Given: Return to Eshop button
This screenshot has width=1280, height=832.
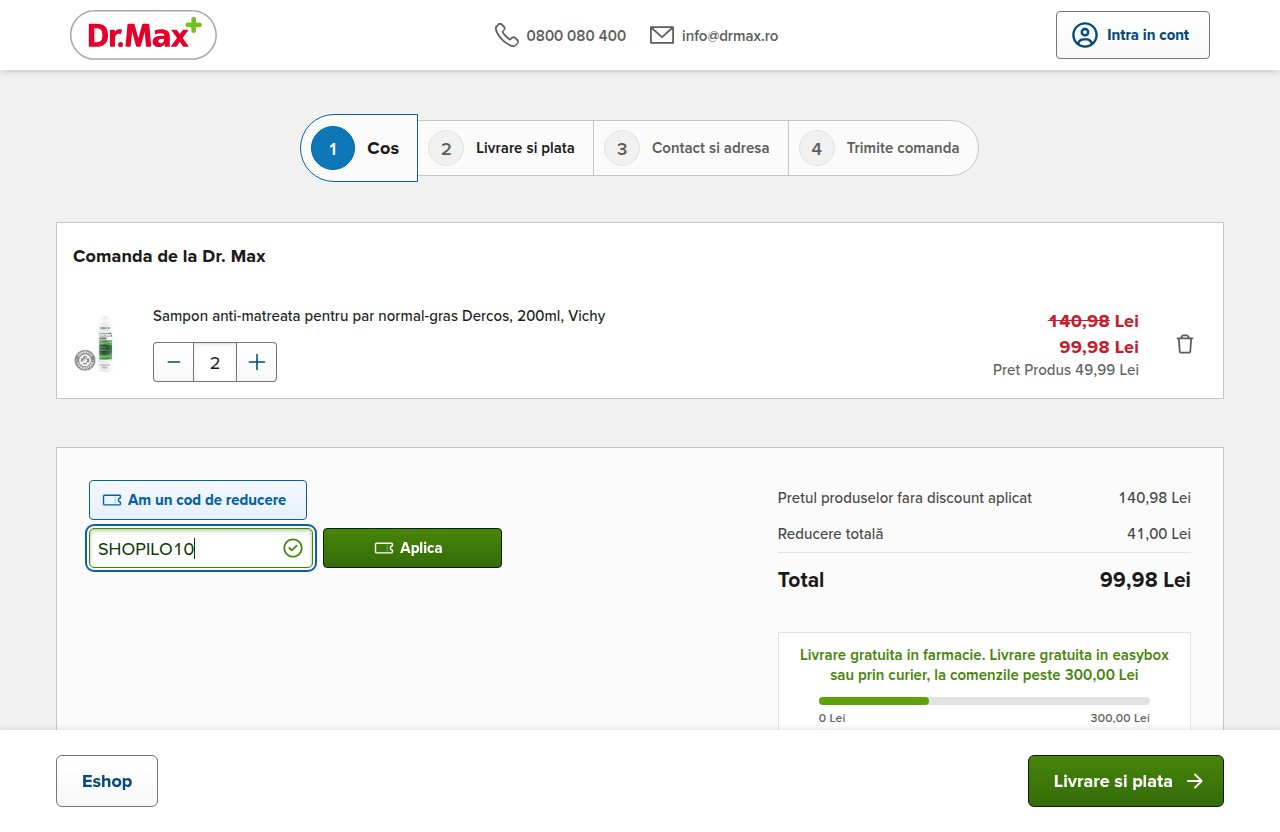Looking at the screenshot, I should pos(107,781).
